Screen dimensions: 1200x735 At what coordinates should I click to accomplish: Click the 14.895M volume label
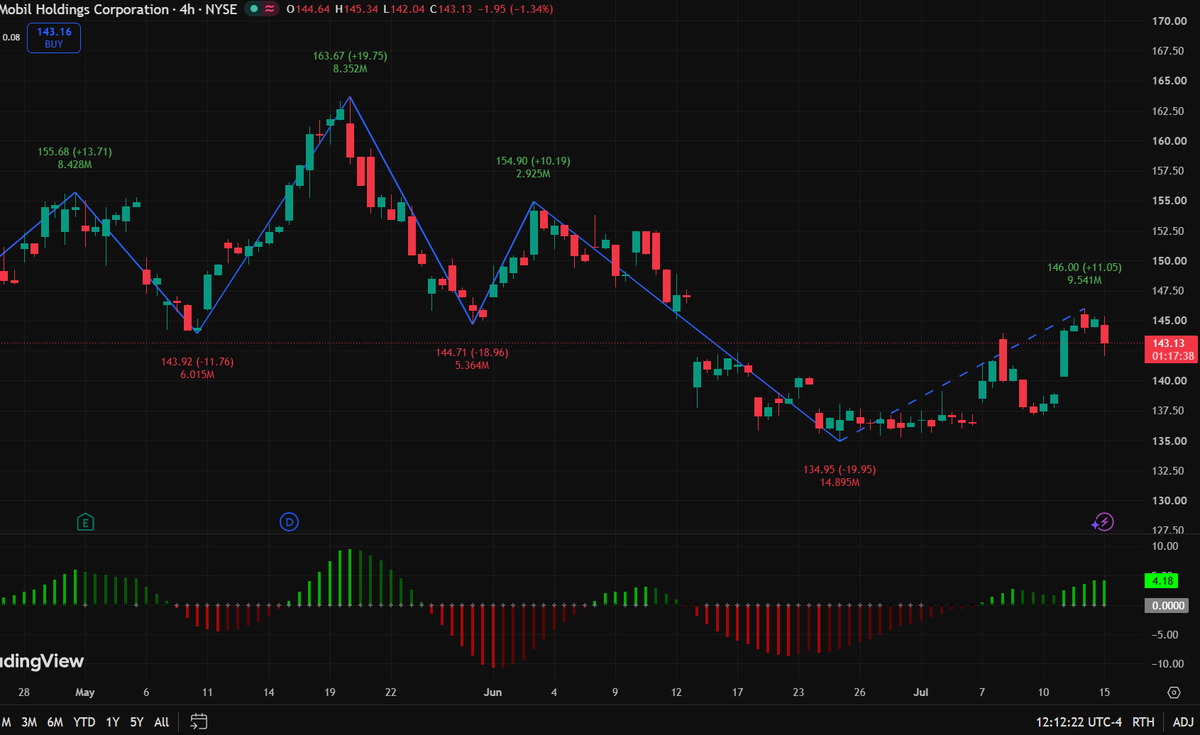[x=840, y=482]
